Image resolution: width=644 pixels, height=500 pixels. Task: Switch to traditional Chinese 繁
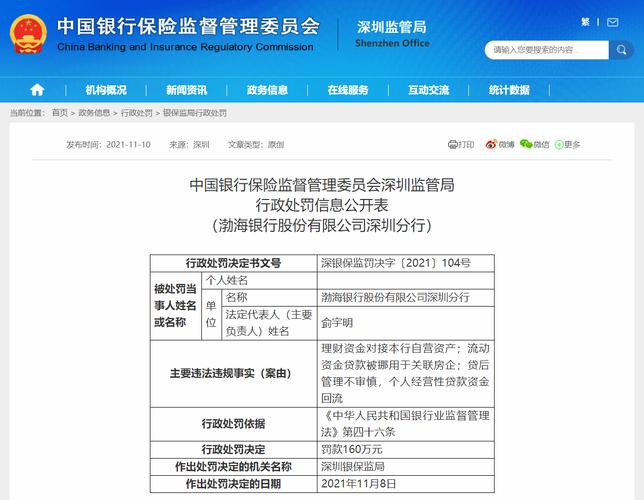coord(585,22)
